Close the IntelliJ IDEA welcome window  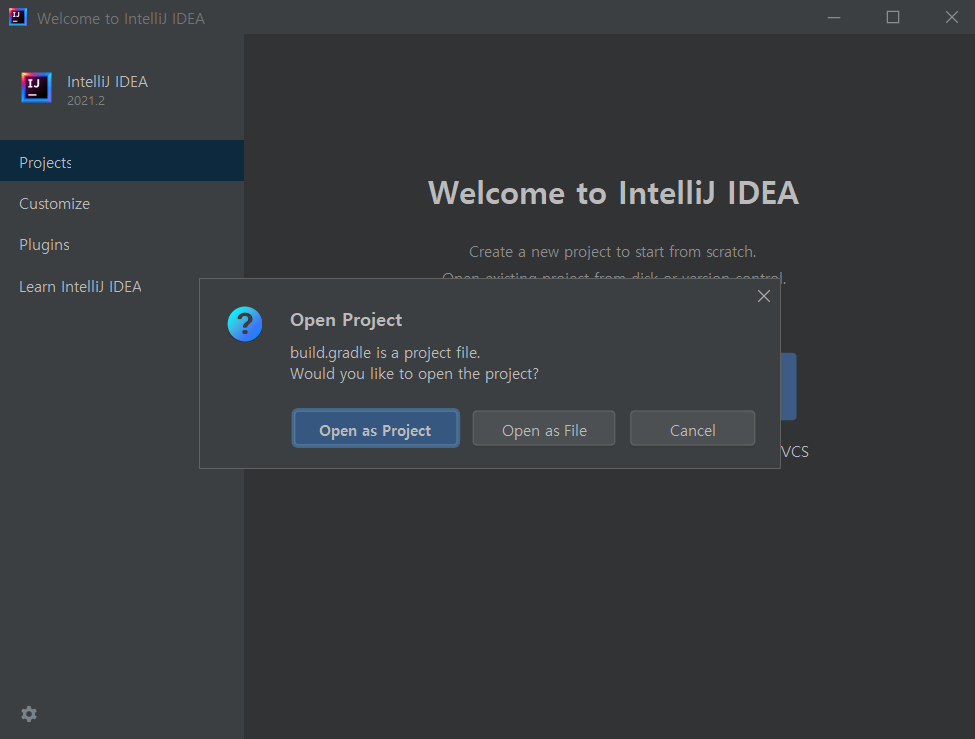click(951, 17)
